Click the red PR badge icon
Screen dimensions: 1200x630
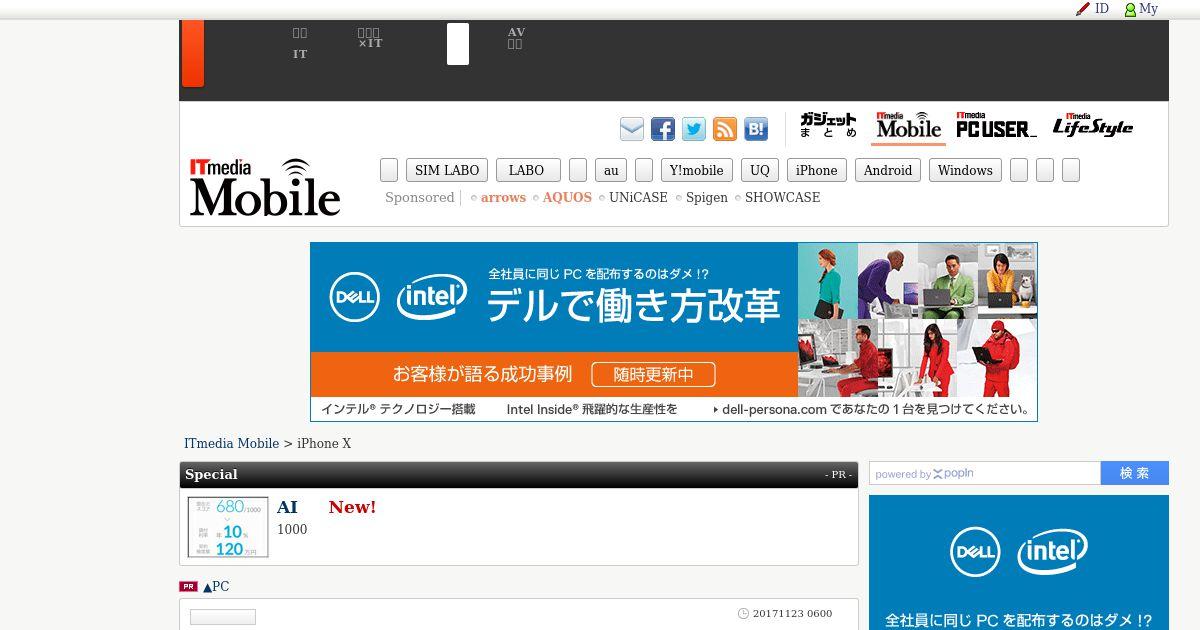[188, 586]
